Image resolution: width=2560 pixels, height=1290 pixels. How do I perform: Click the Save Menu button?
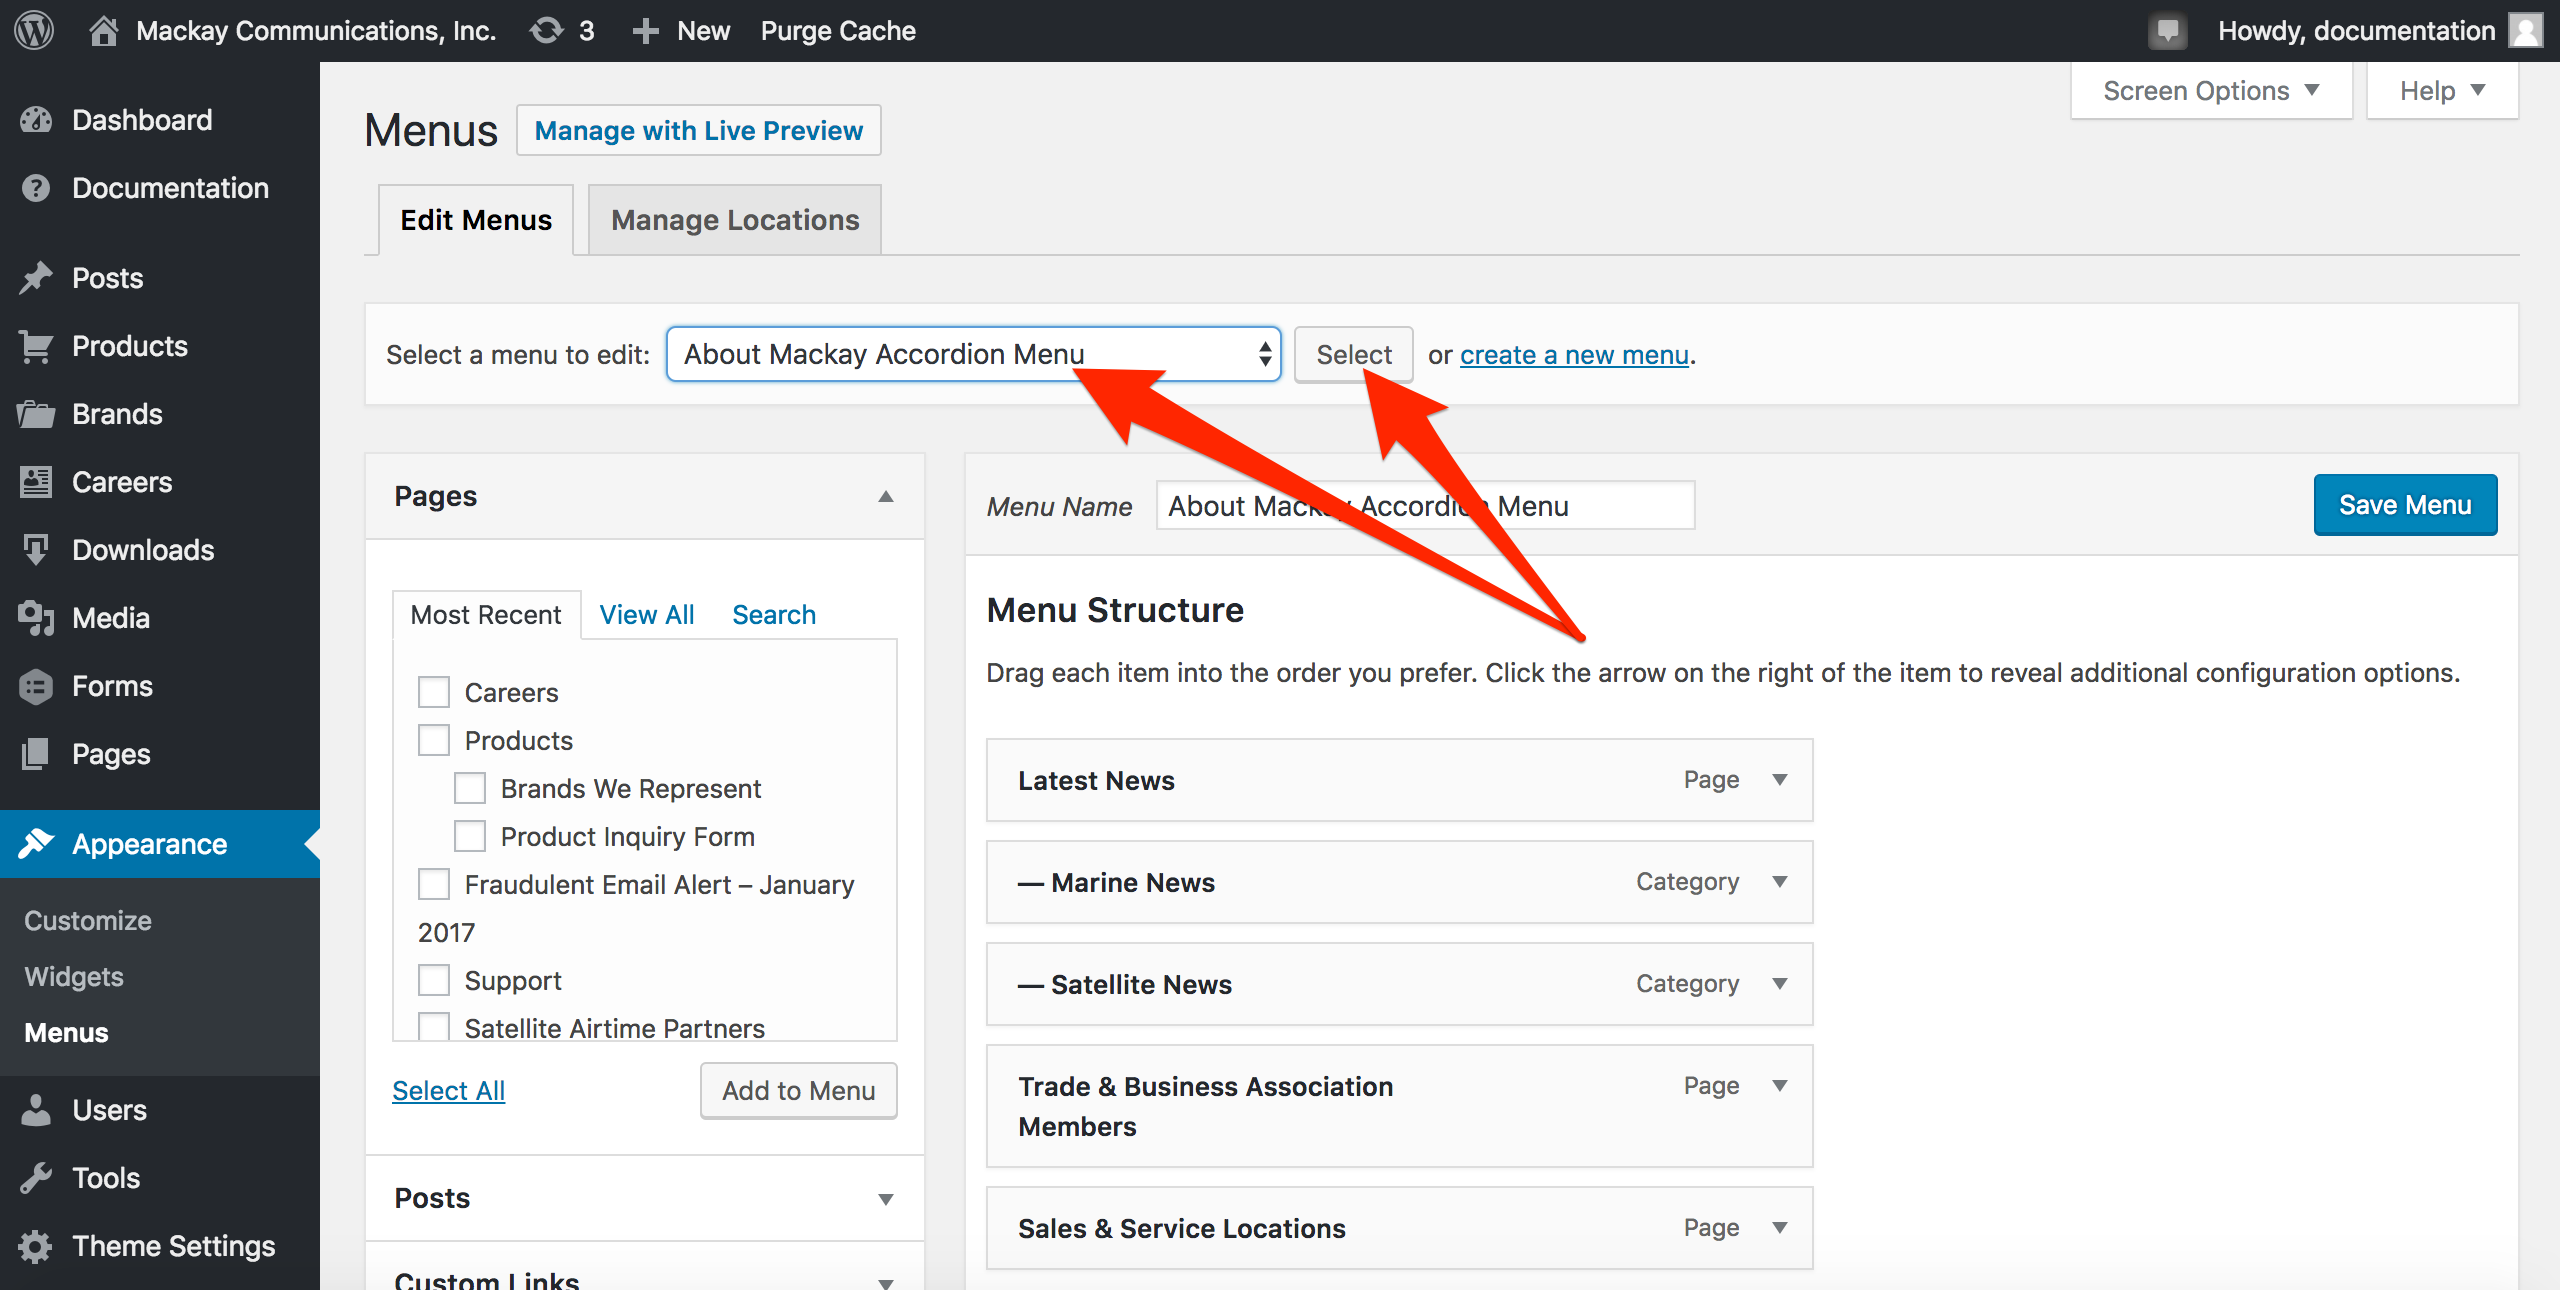(2405, 505)
